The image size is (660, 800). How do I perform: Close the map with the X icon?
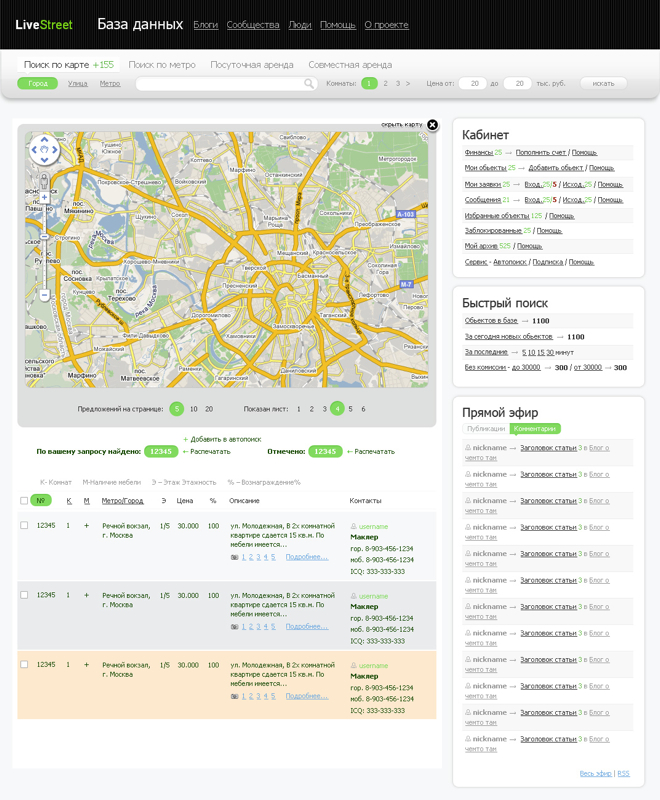tap(432, 125)
